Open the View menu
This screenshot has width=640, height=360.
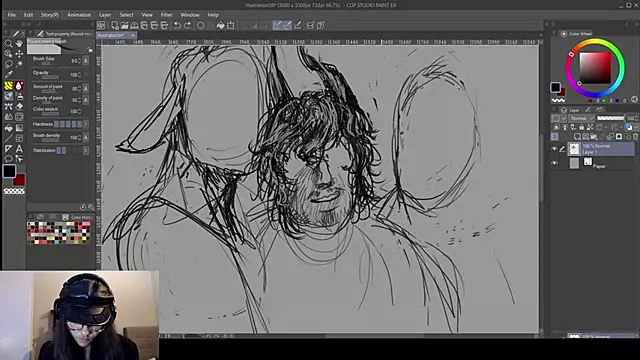(147, 15)
